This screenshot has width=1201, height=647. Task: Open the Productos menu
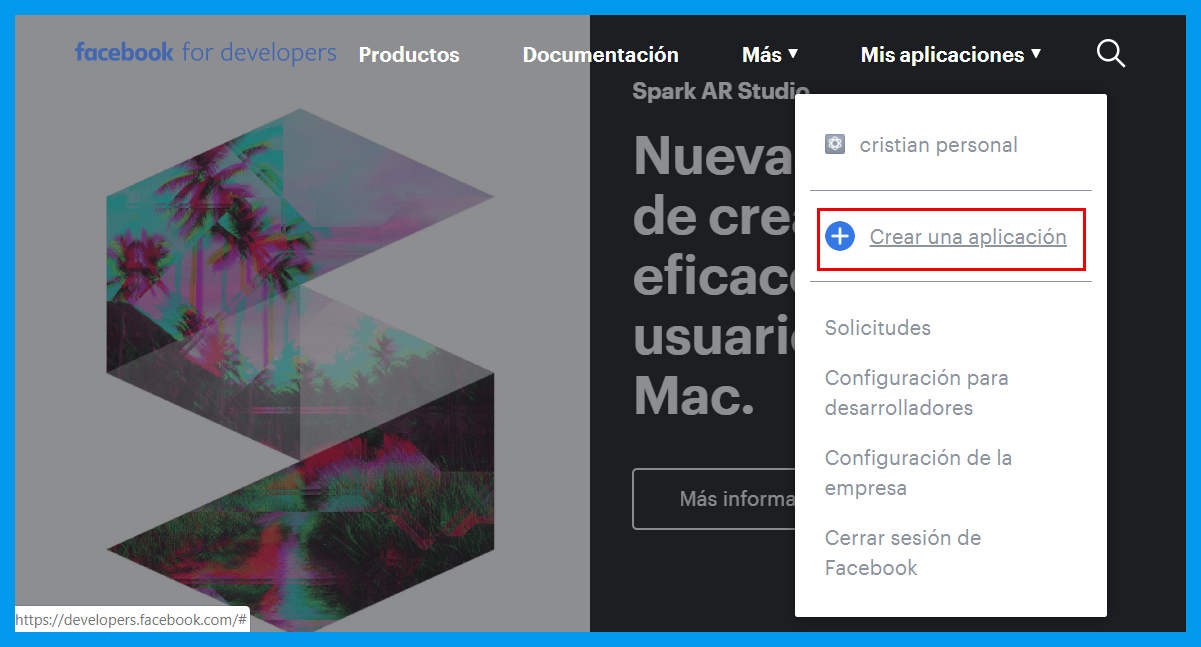409,55
